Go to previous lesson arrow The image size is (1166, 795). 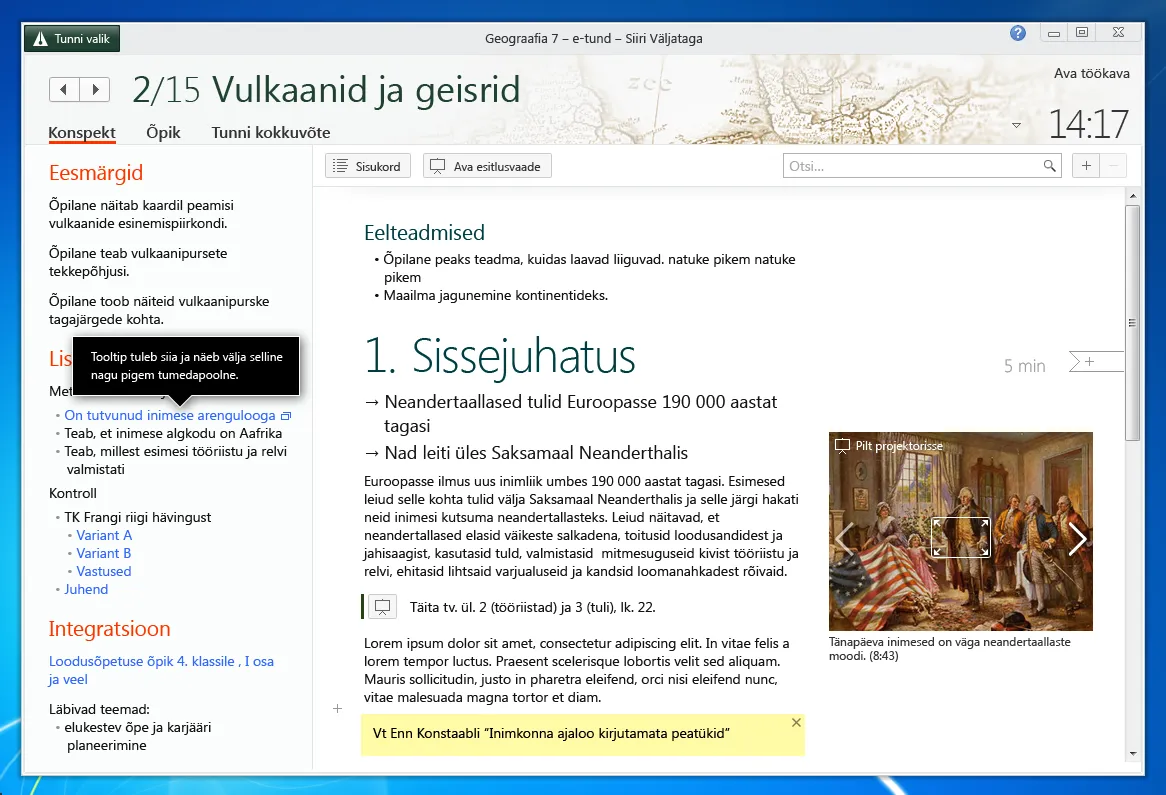(x=64, y=90)
